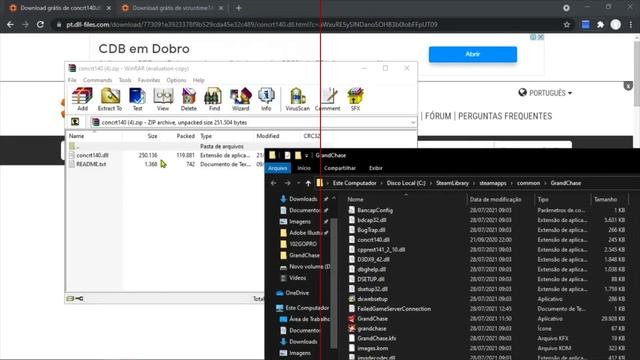Switch to the vcruntime download tab
The height and width of the screenshot is (360, 640).
(172, 8)
